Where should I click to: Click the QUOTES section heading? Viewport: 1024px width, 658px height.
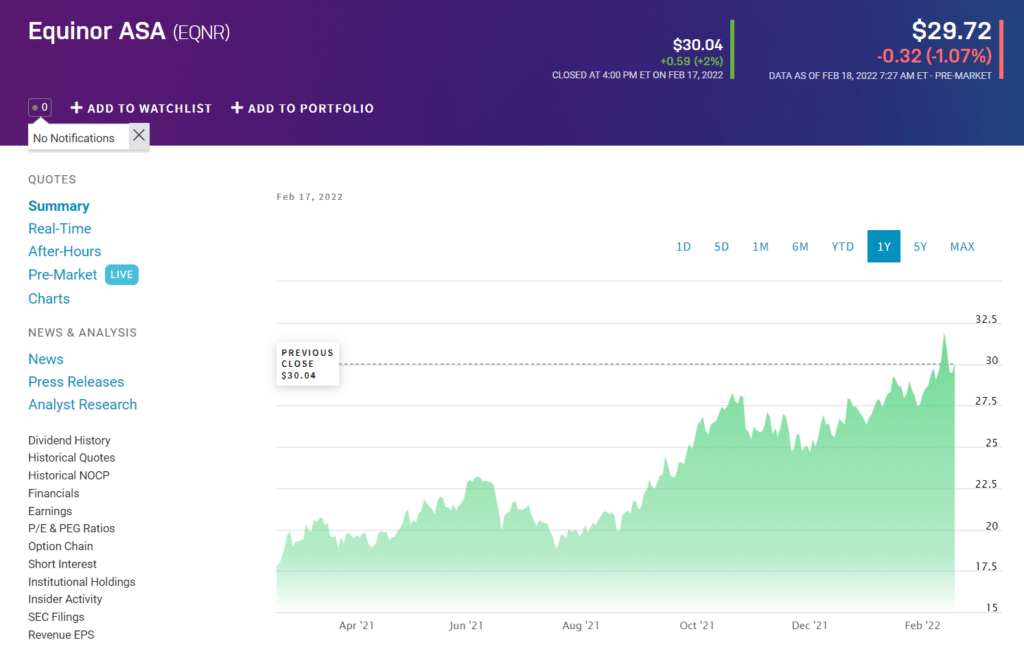pos(52,180)
